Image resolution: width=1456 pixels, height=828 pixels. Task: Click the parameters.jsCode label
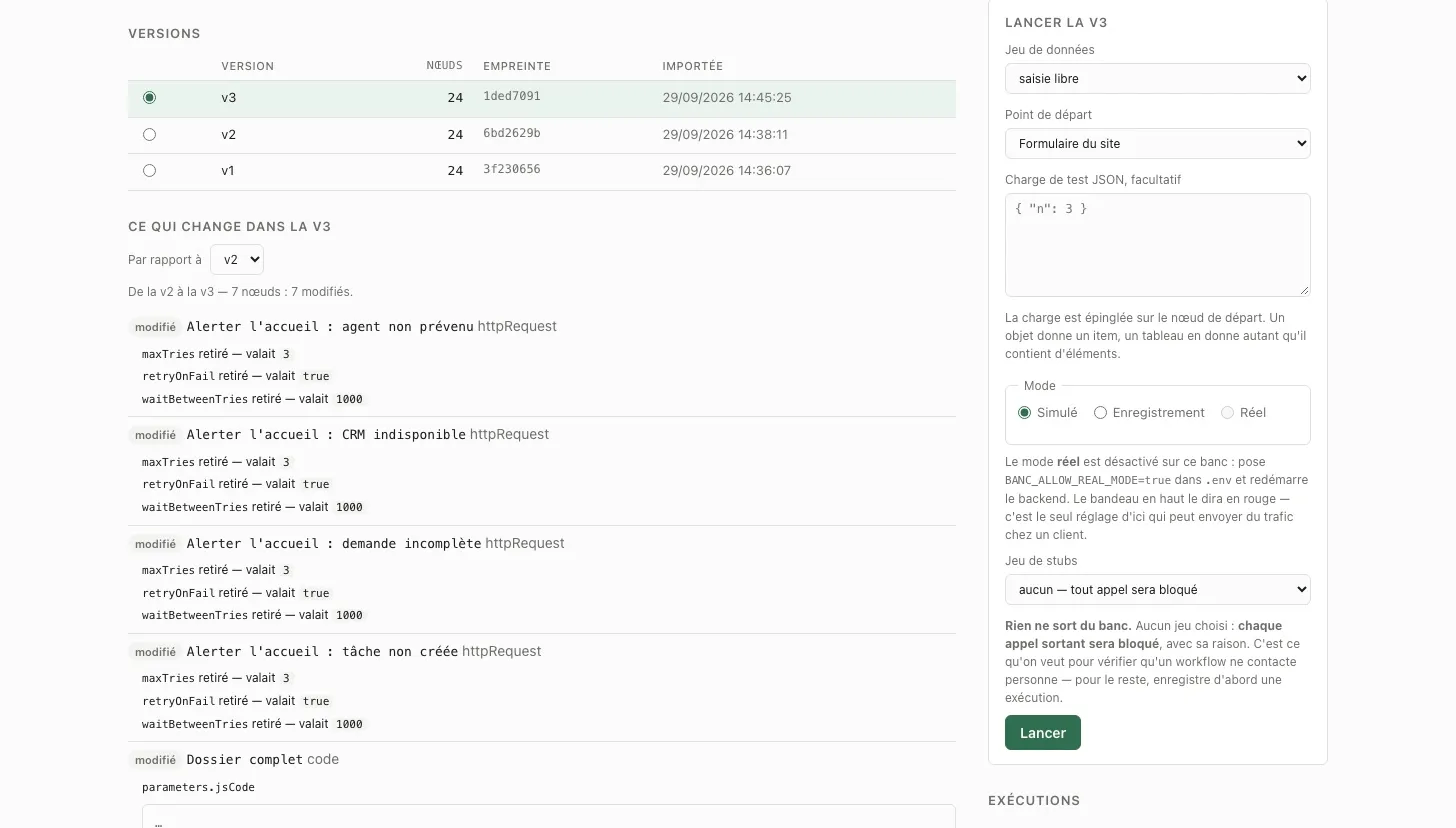[198, 787]
